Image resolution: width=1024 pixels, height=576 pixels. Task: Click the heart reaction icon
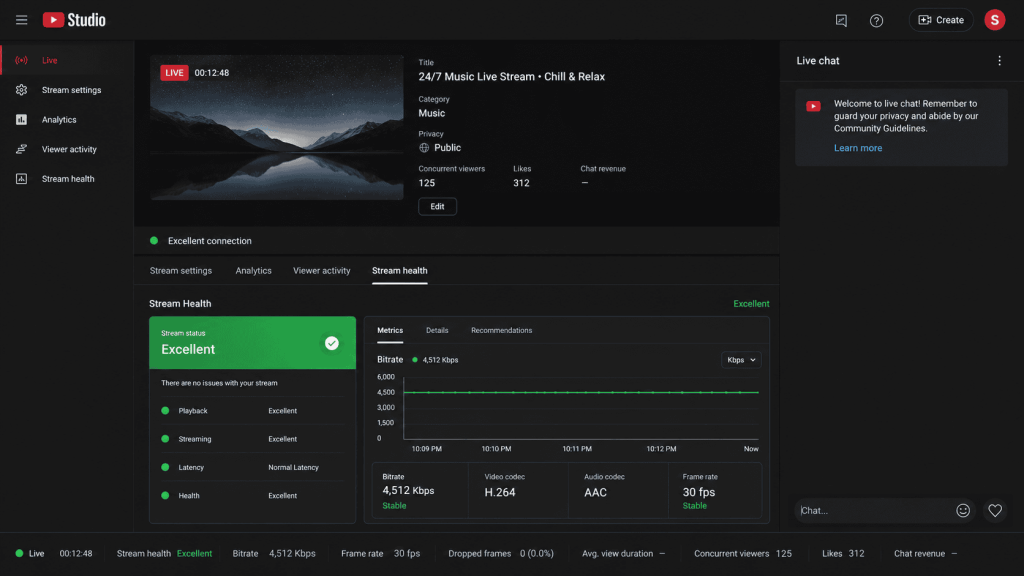tap(995, 511)
